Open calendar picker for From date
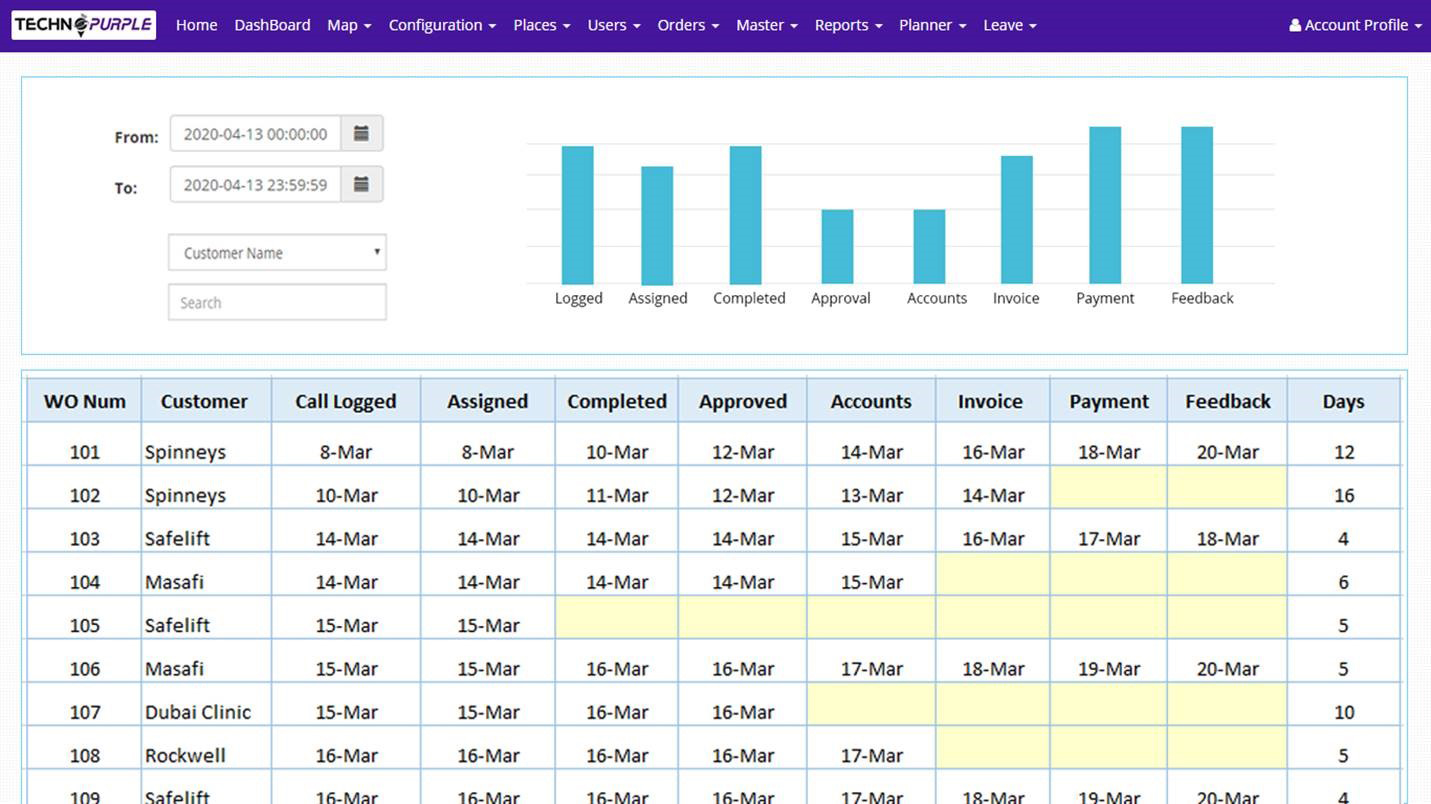The height and width of the screenshot is (804, 1431). point(362,133)
